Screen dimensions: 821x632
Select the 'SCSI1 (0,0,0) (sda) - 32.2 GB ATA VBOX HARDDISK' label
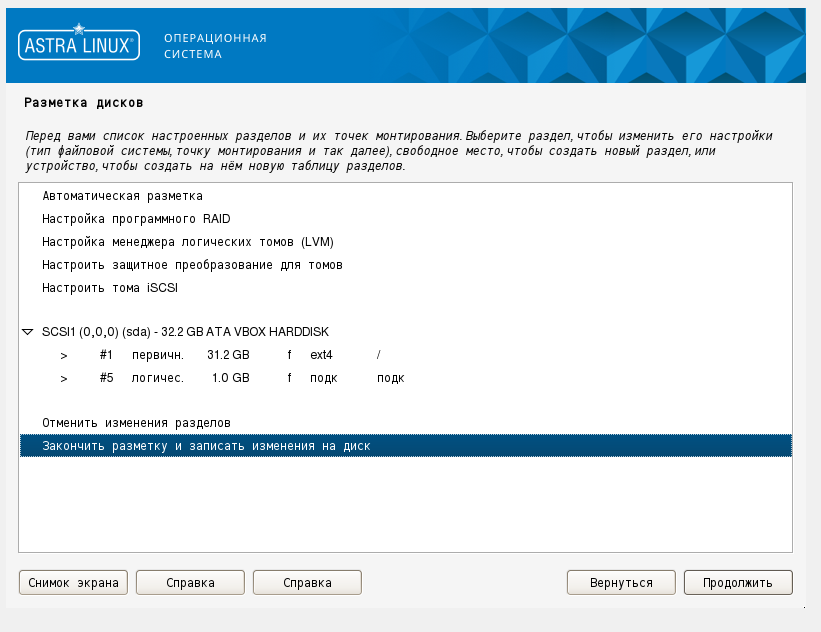(185, 332)
